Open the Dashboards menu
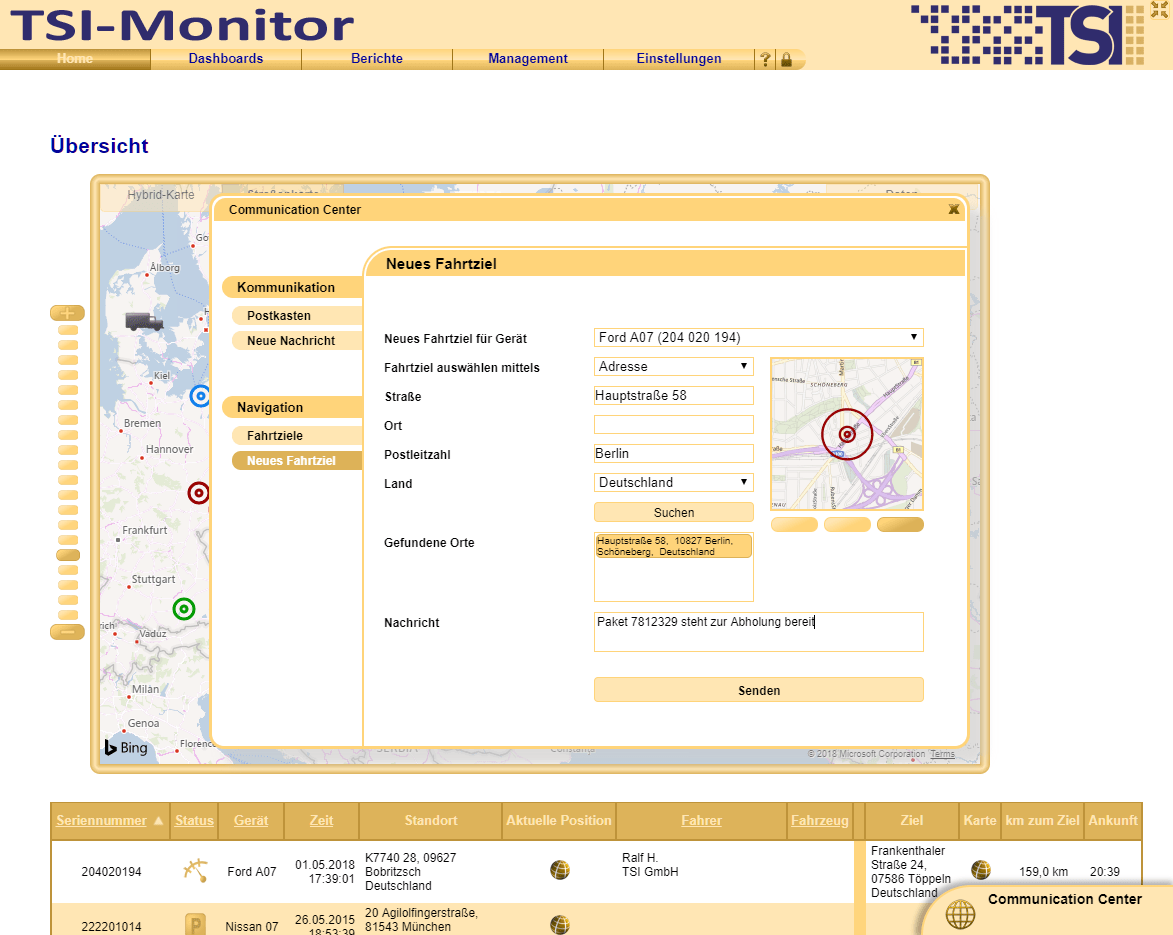Image resolution: width=1173 pixels, height=935 pixels. coord(226,58)
